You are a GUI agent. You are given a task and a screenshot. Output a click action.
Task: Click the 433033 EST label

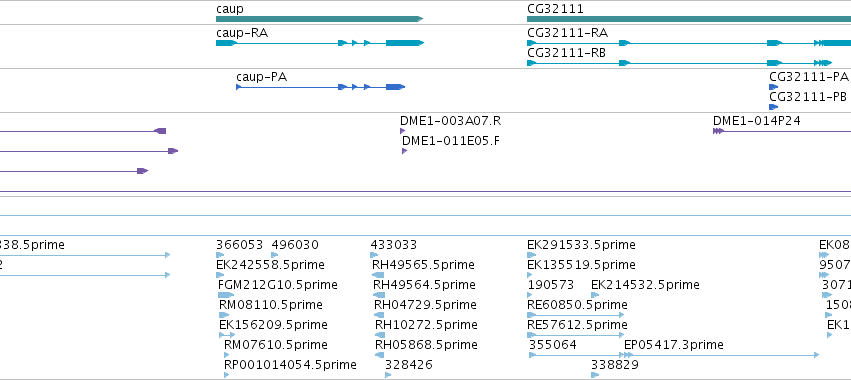pos(394,245)
